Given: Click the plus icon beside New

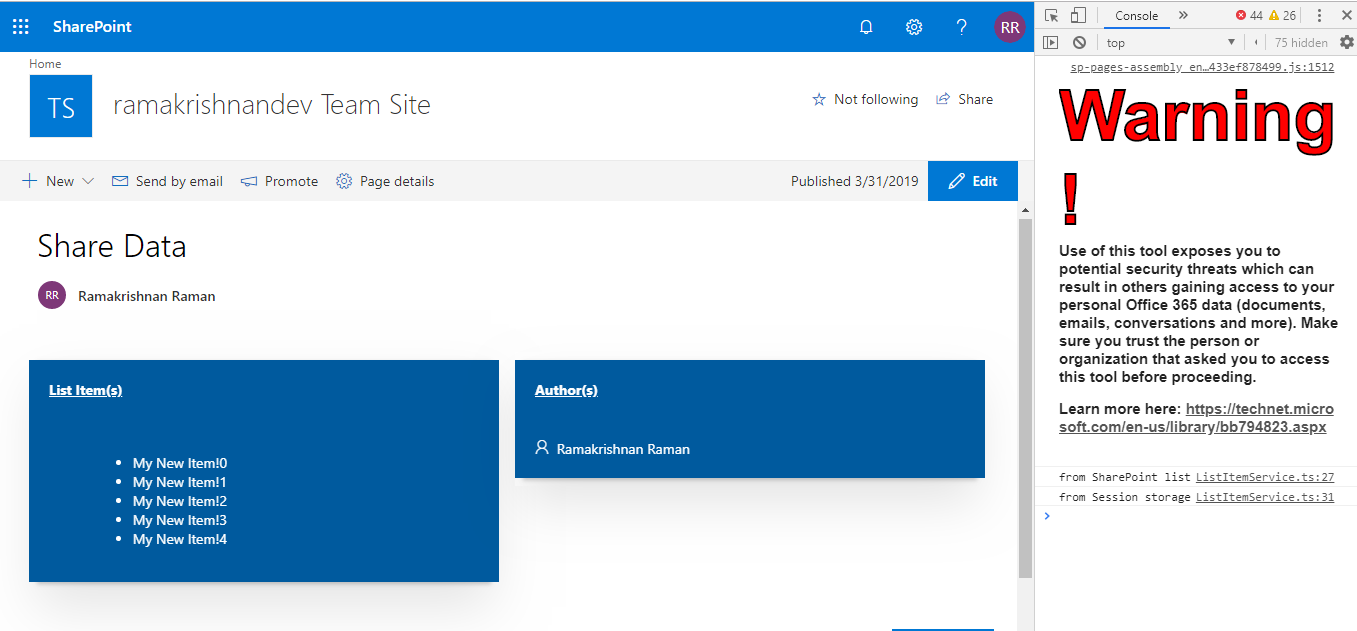Looking at the screenshot, I should 30,181.
